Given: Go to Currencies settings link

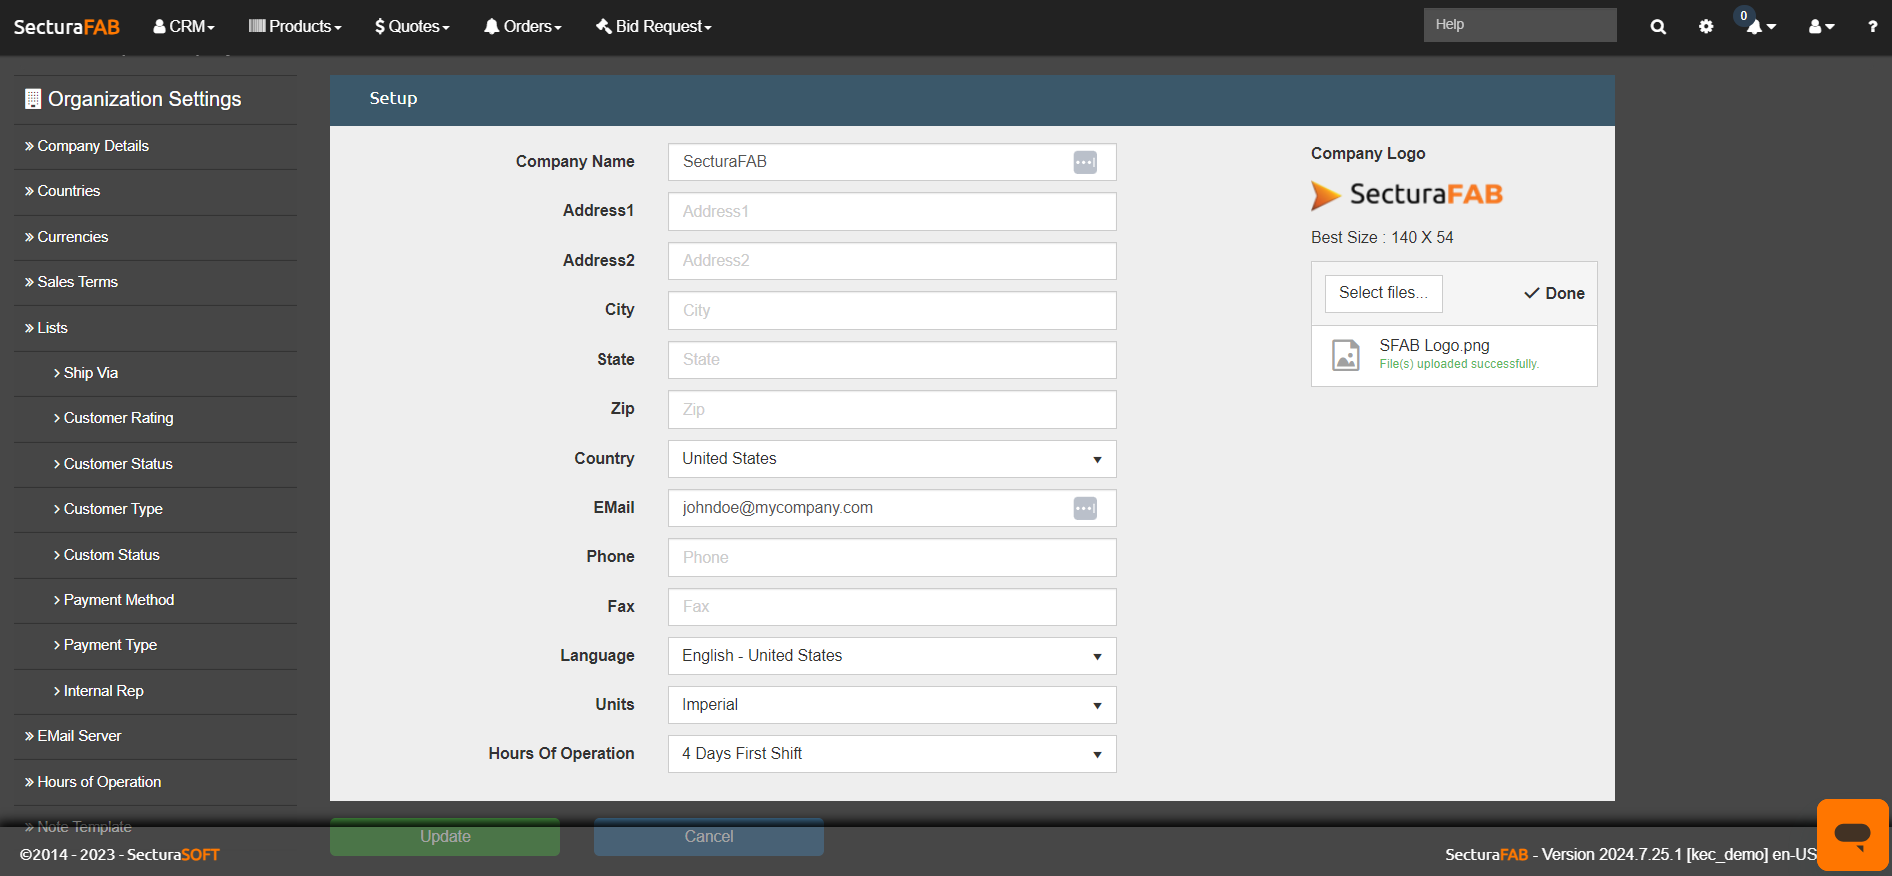Looking at the screenshot, I should pos(72,237).
